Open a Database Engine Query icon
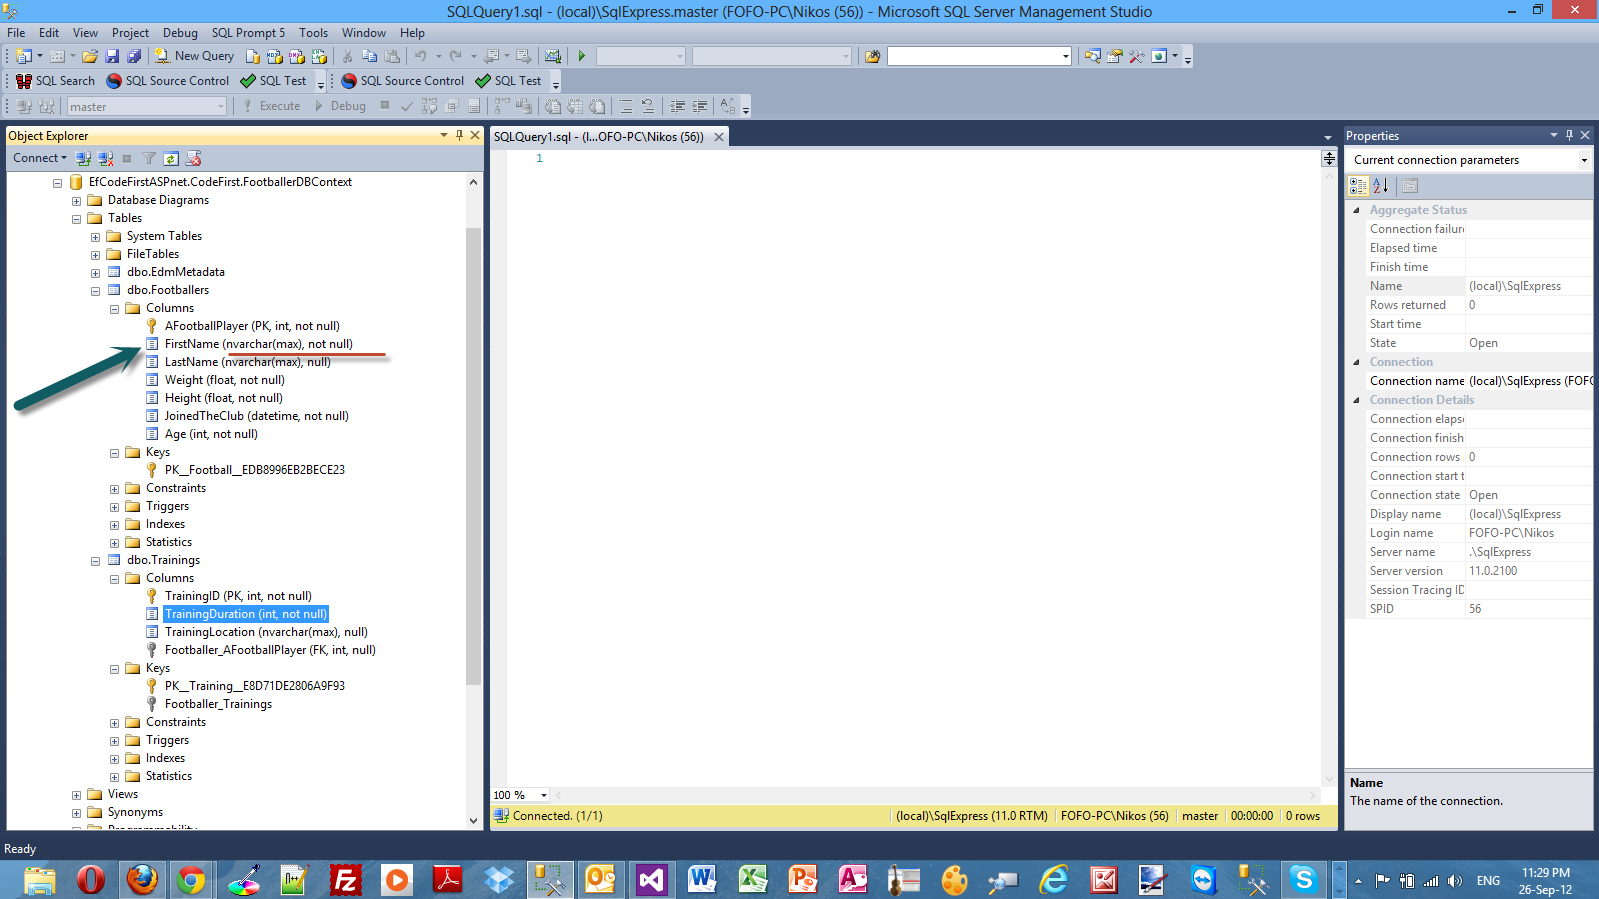This screenshot has height=899, width=1599. [253, 56]
